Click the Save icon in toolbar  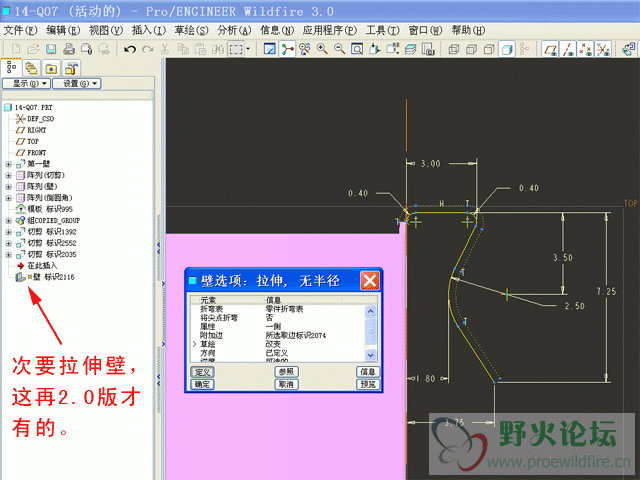tap(51, 49)
